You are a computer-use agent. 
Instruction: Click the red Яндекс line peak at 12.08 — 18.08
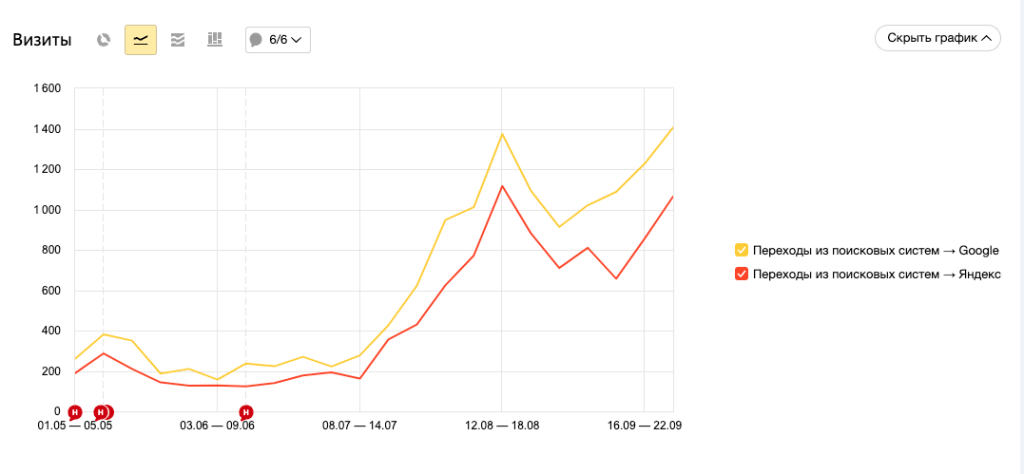pyautogui.click(x=502, y=186)
